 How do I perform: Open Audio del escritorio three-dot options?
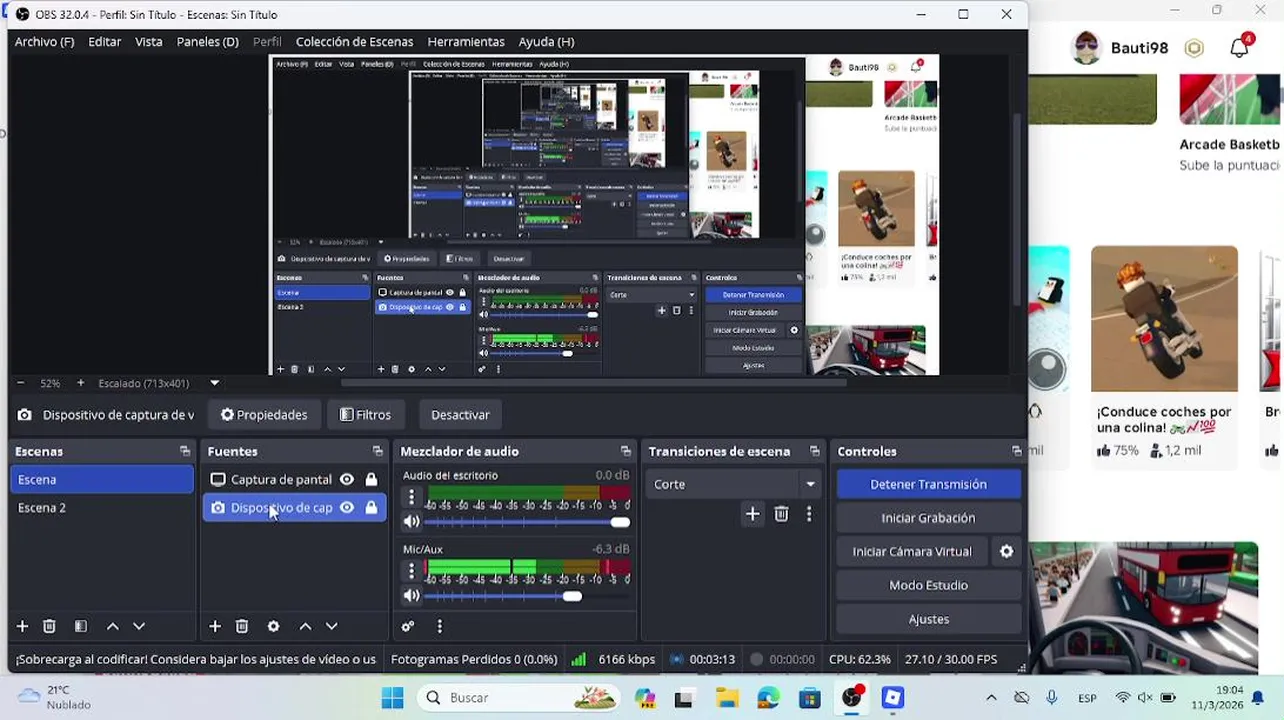tap(411, 496)
